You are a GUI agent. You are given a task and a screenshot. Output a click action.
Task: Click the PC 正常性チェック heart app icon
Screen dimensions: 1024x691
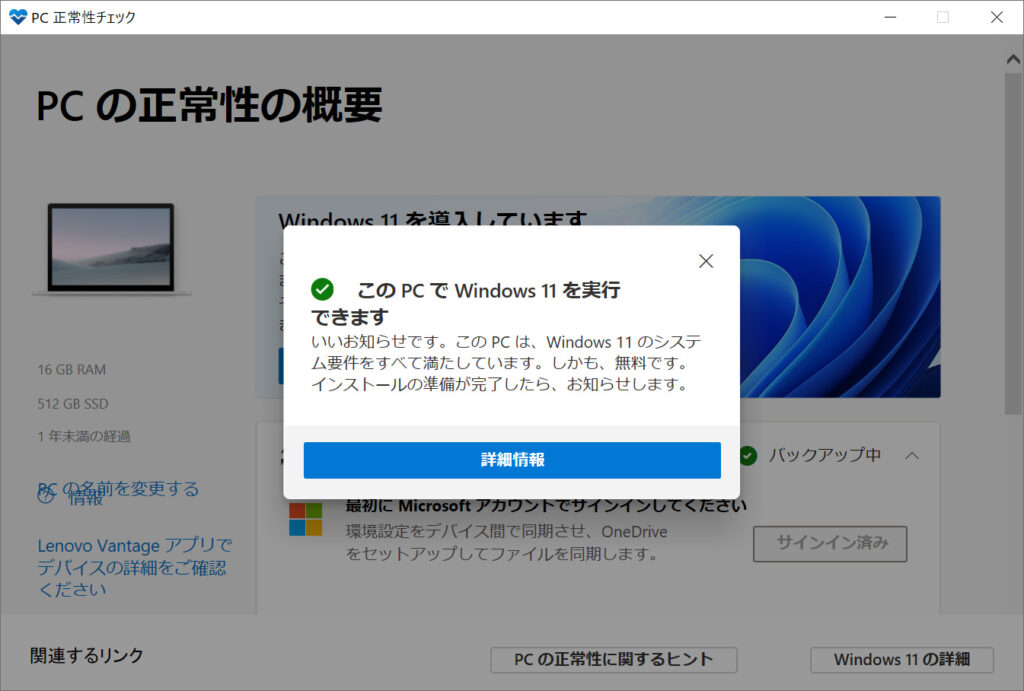[18, 17]
